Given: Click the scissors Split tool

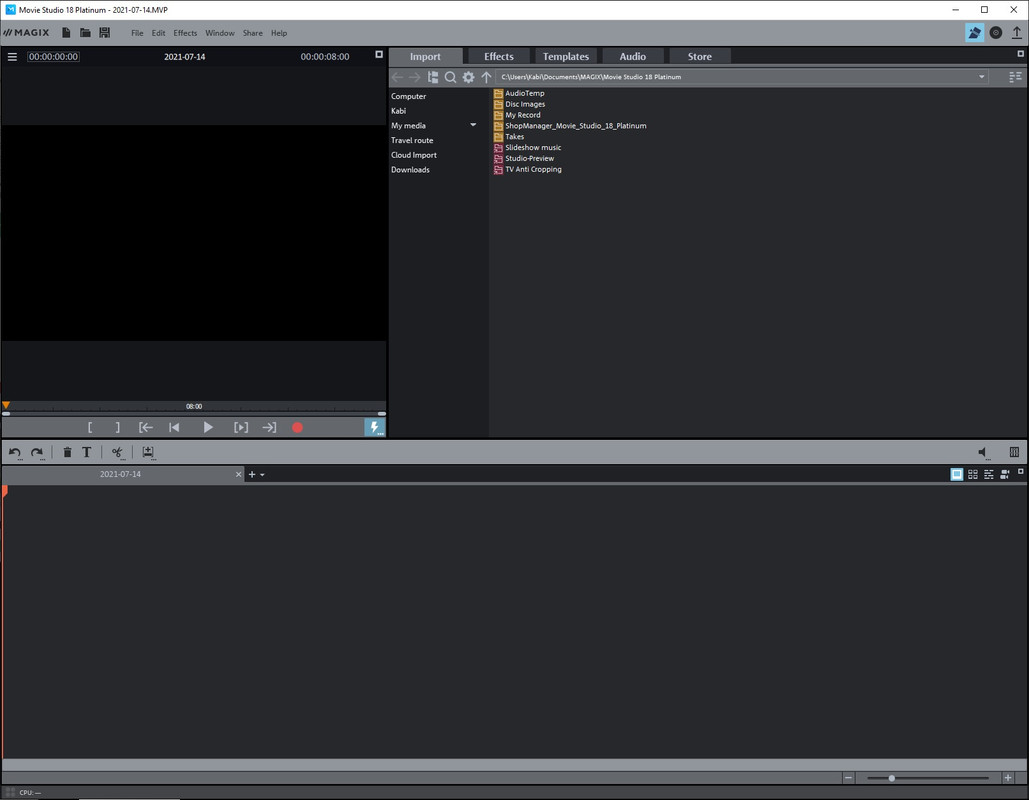Looking at the screenshot, I should 117,452.
